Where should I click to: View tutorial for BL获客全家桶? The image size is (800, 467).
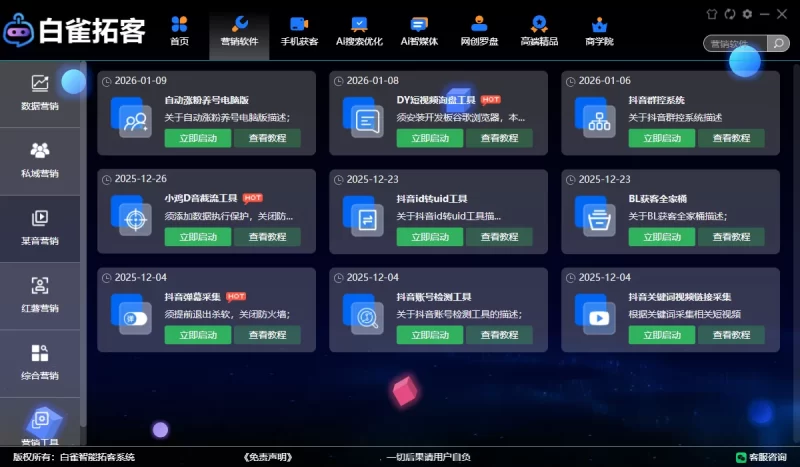pos(731,237)
